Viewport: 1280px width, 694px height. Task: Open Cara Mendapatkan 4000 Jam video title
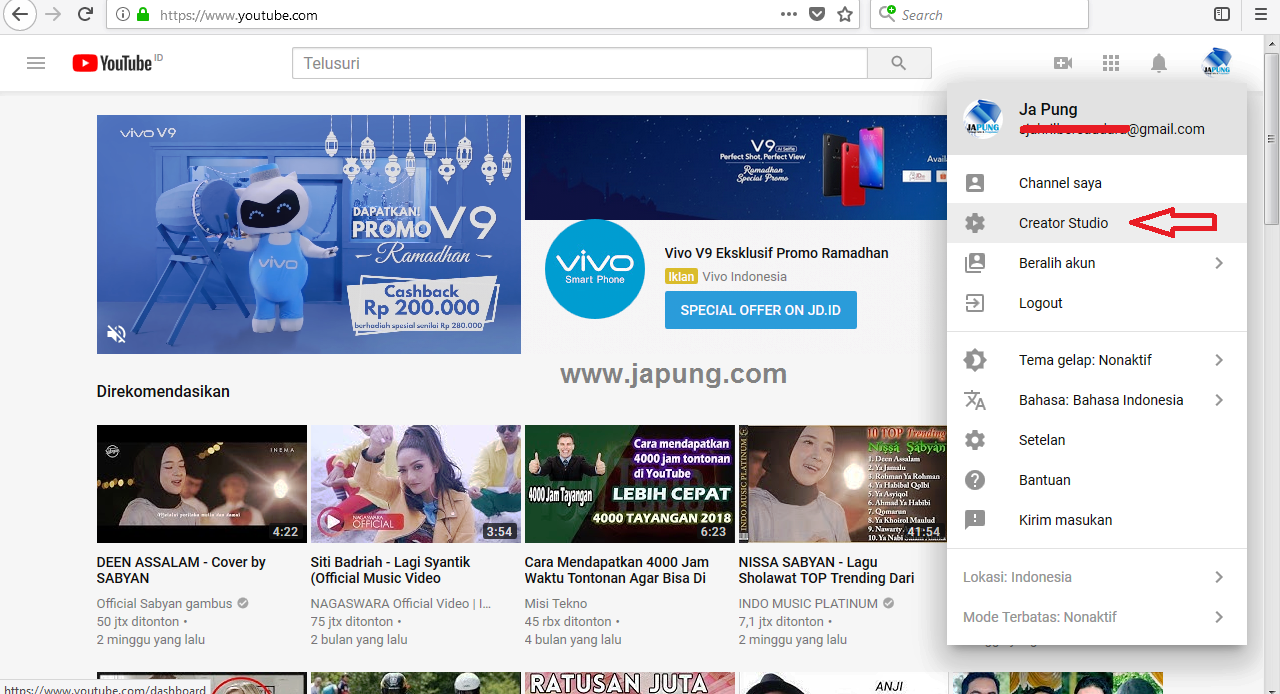(617, 570)
